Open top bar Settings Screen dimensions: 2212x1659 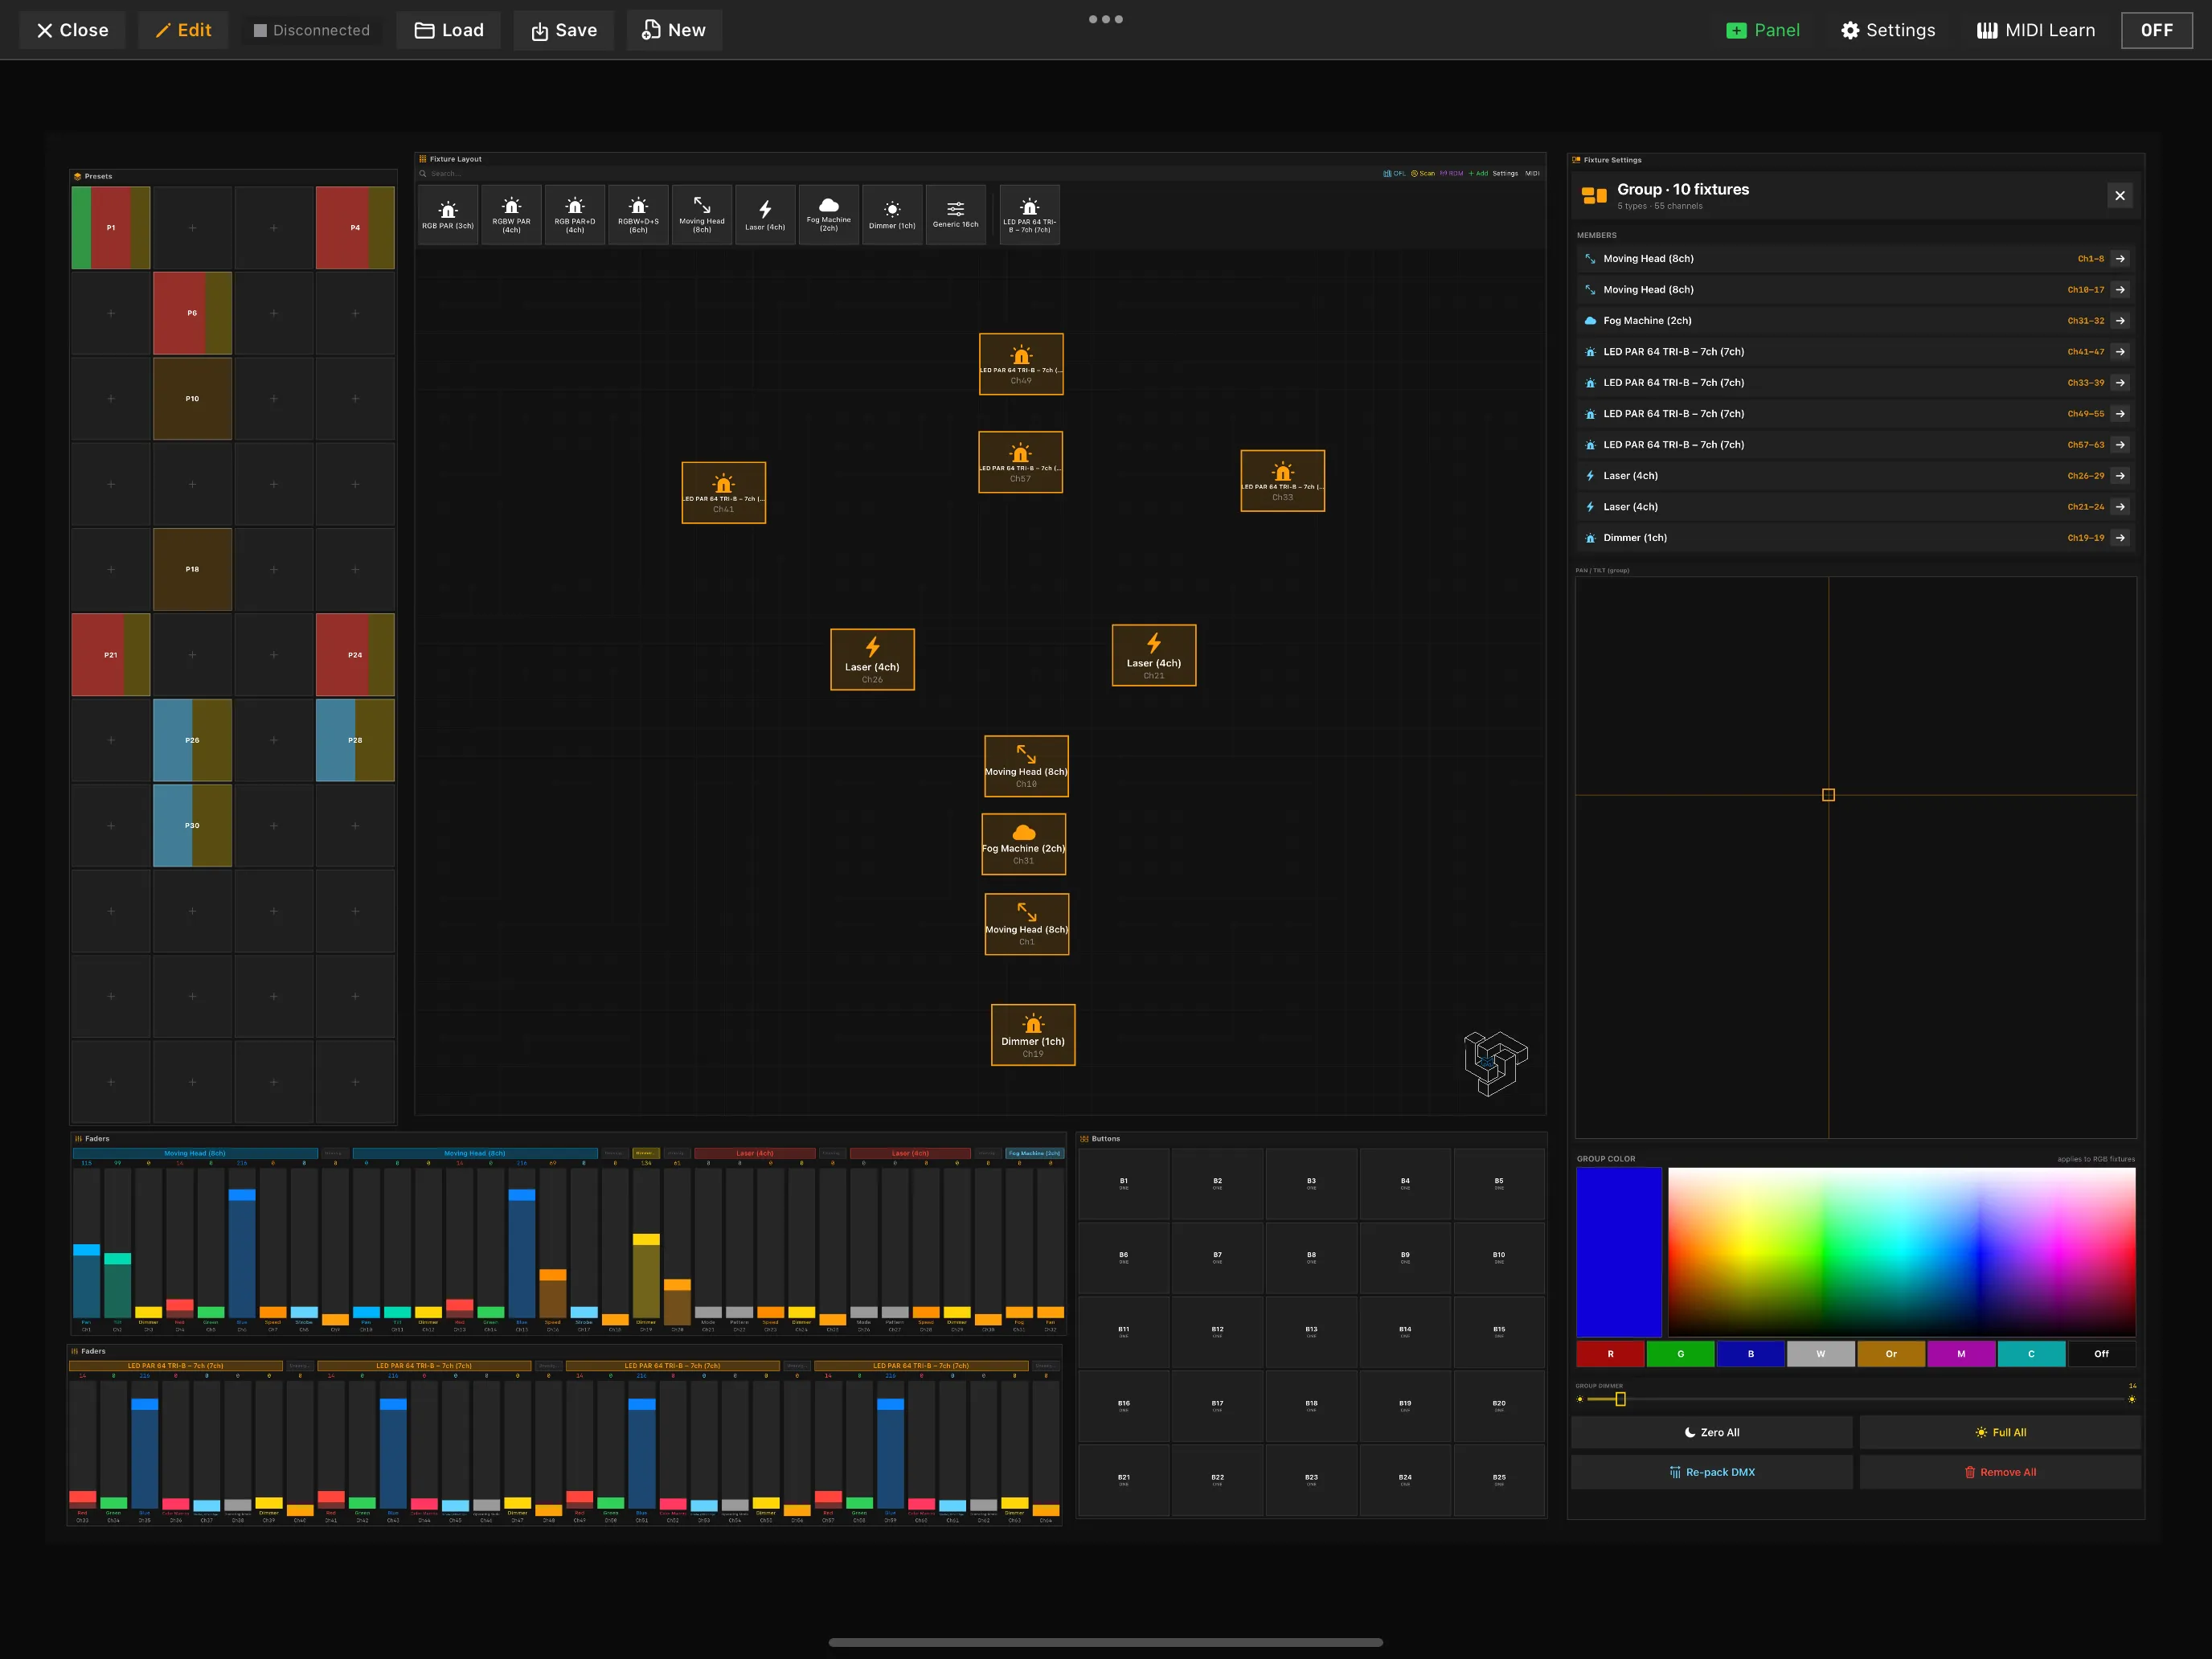1888,30
